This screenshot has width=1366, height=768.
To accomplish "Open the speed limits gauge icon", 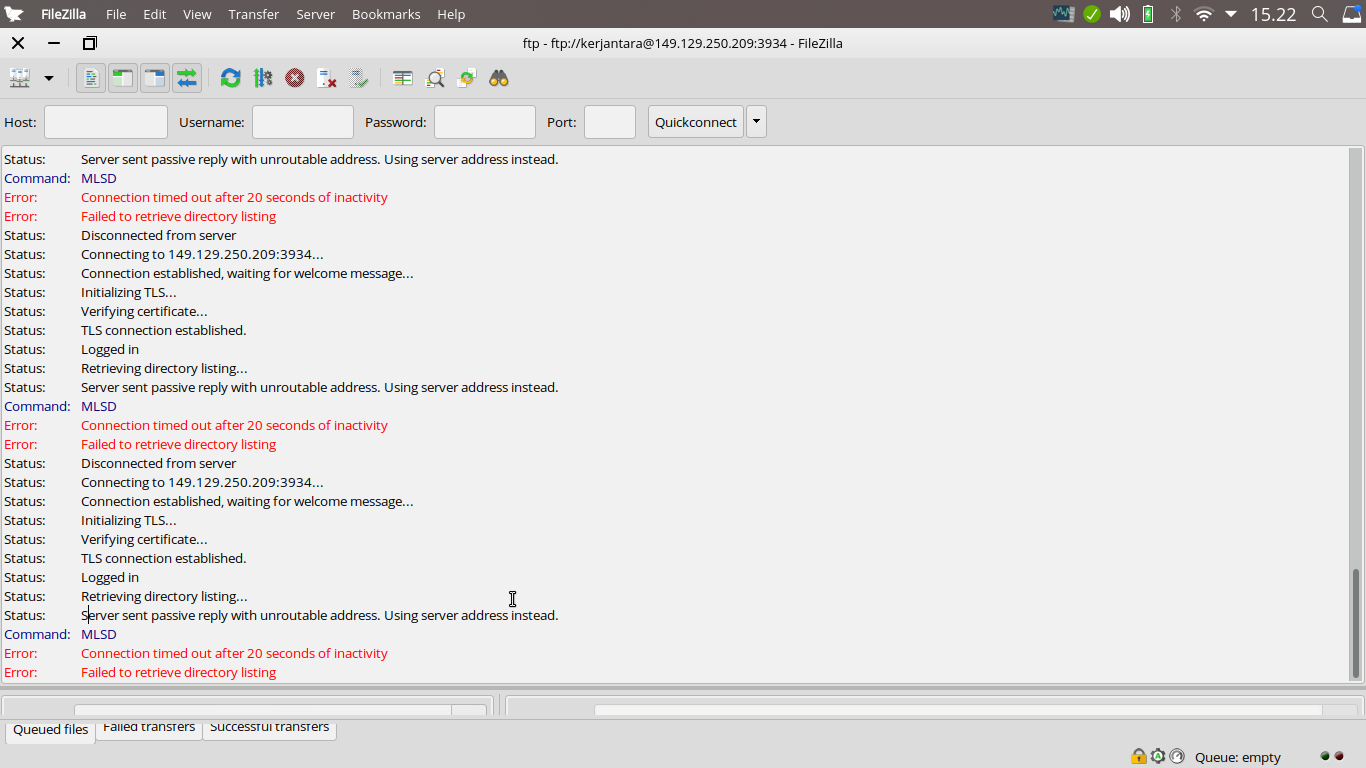I will point(1177,757).
